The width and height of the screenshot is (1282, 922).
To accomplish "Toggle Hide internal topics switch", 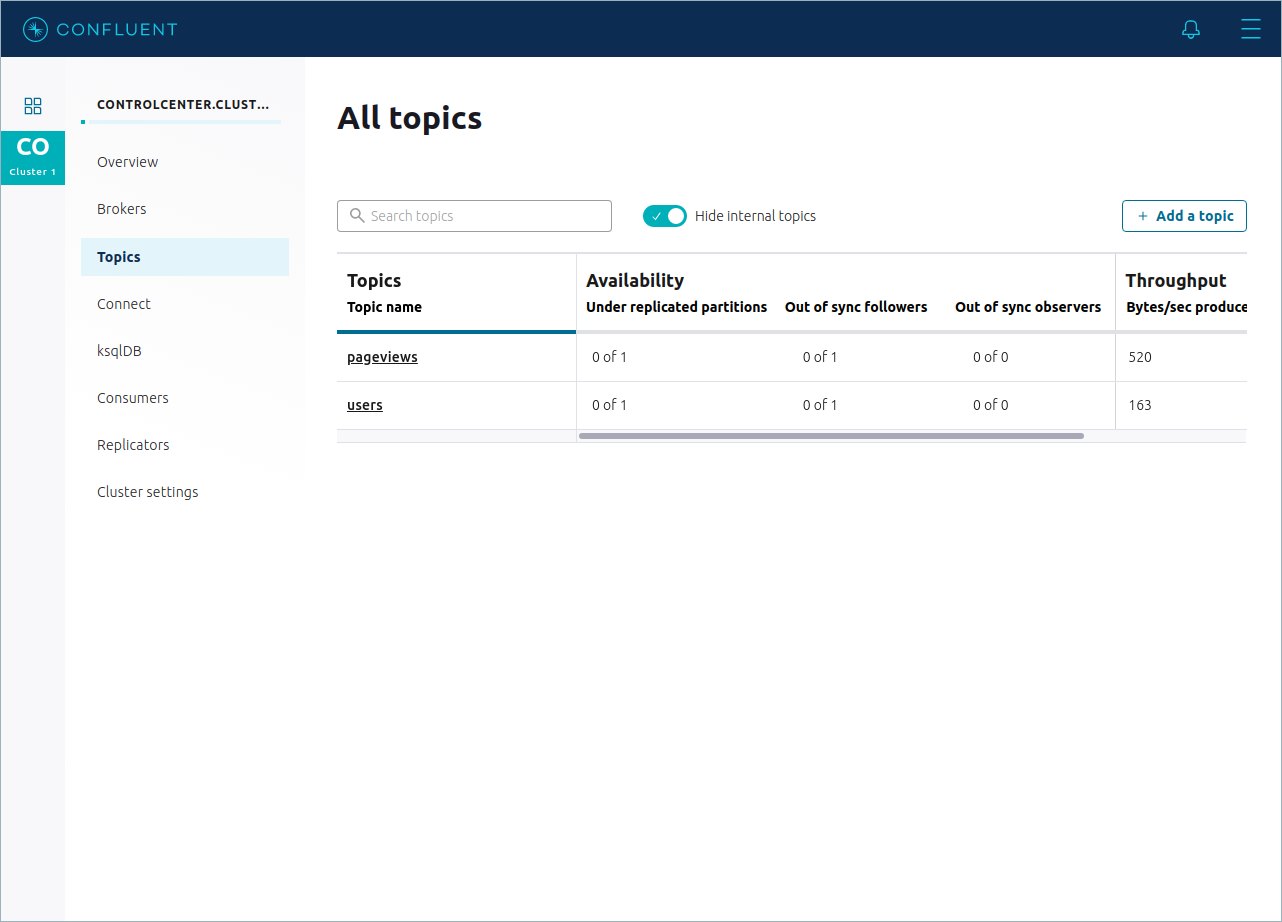I will point(665,215).
